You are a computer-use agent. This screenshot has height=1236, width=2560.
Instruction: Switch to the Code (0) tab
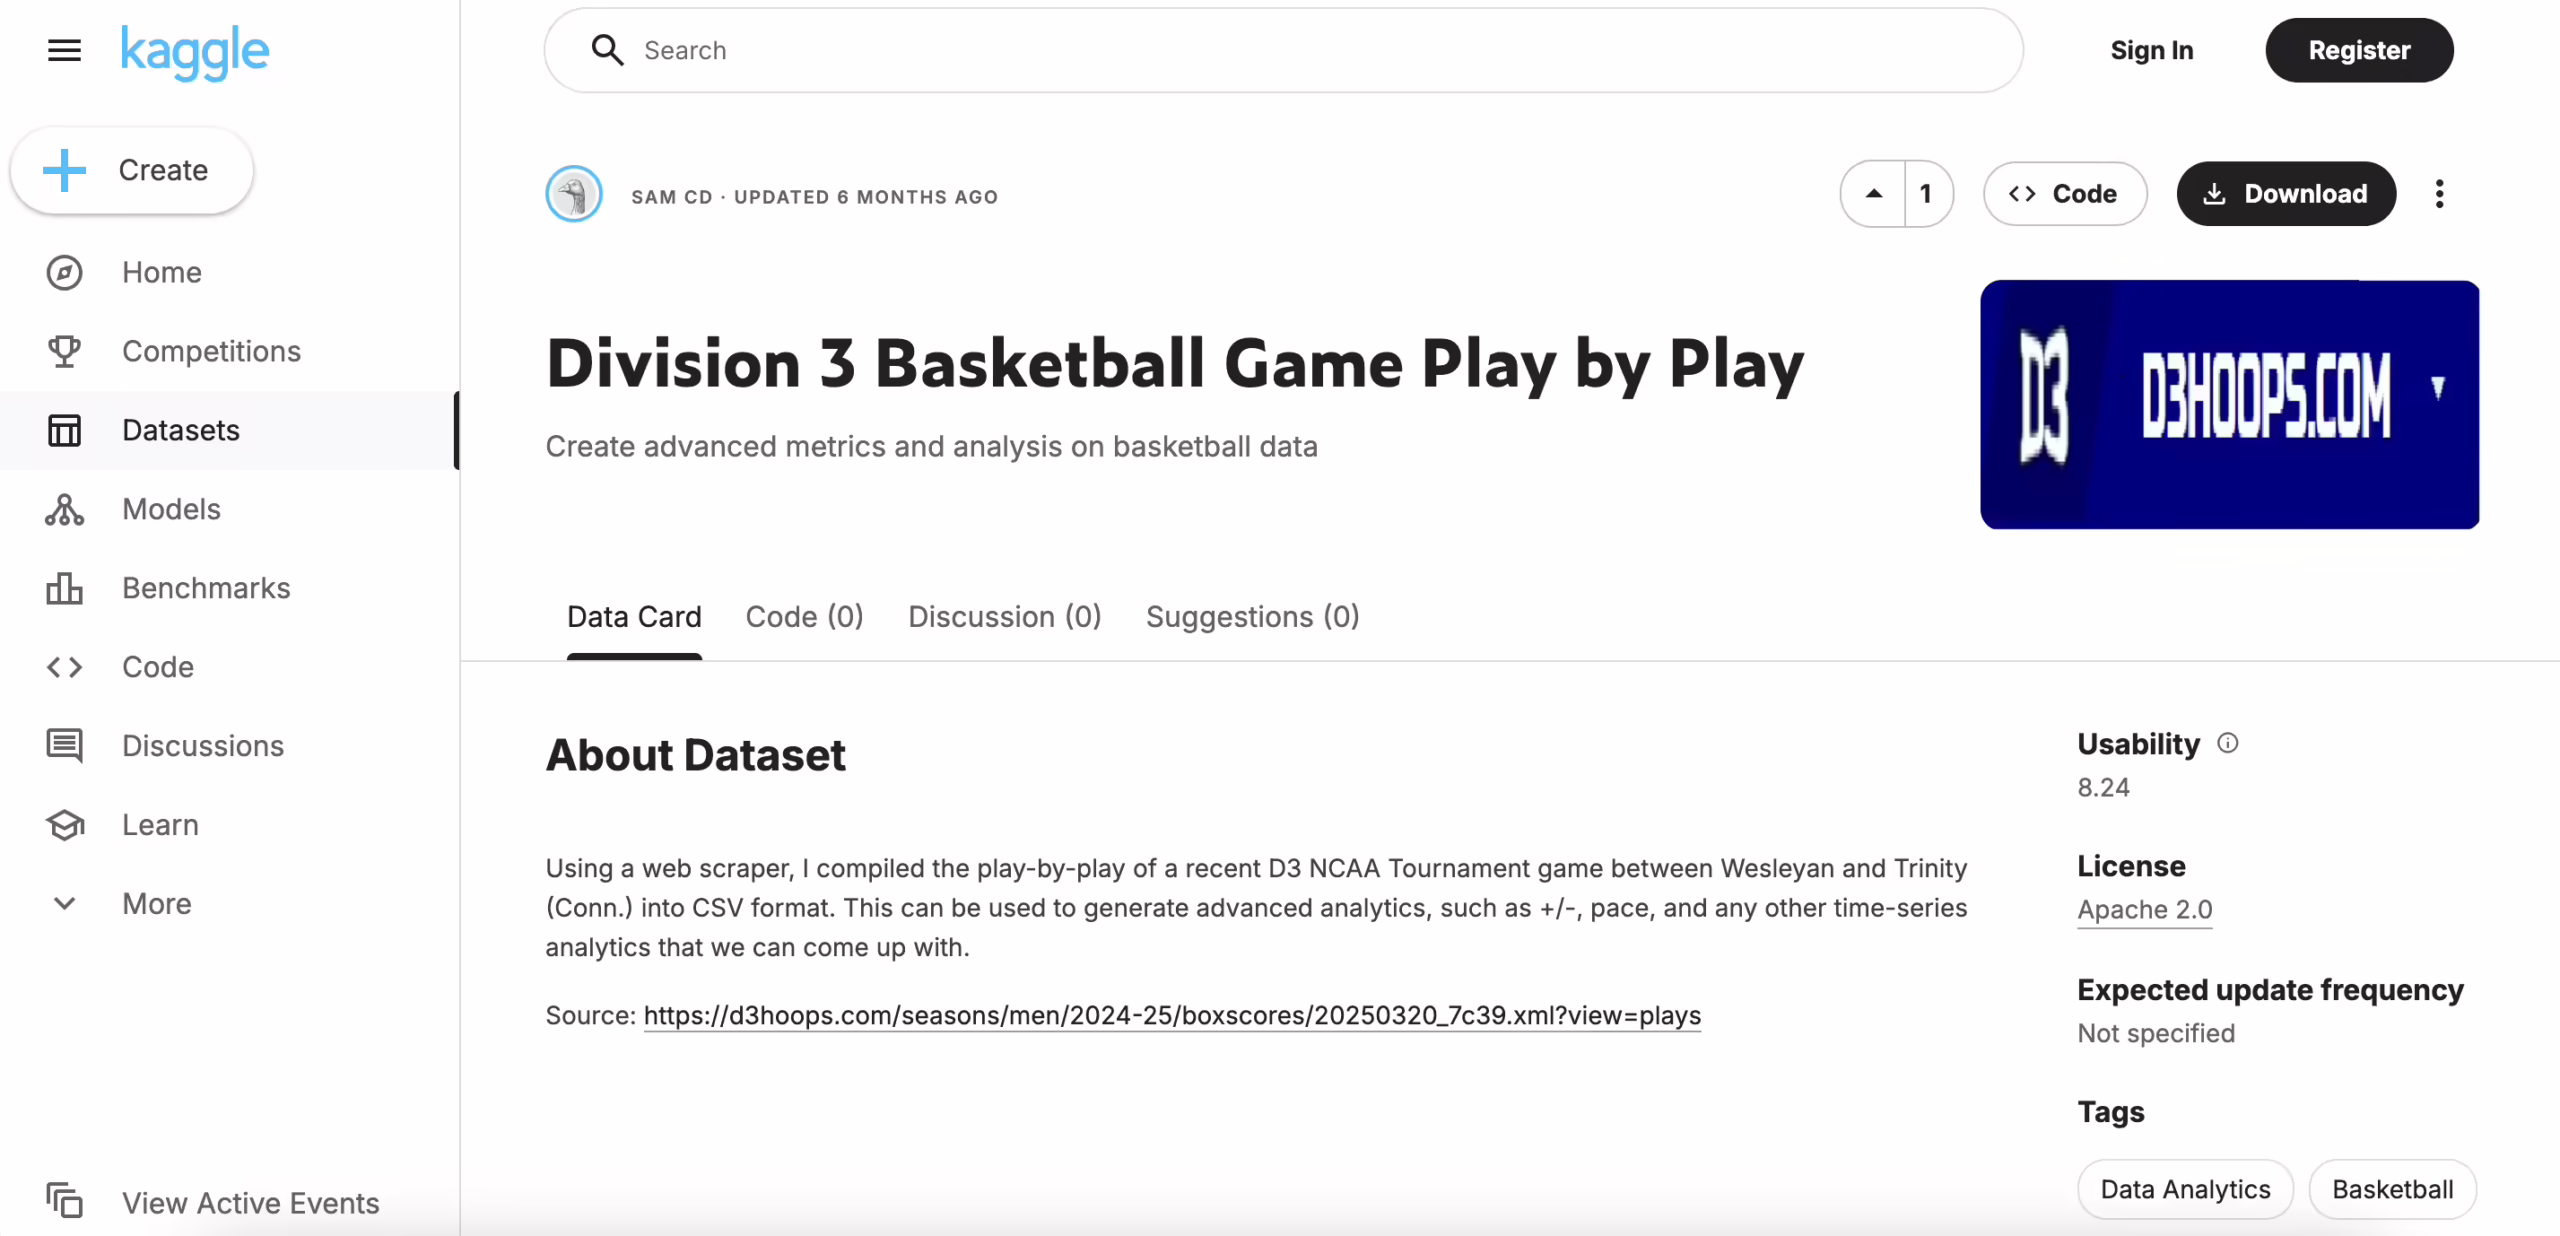point(804,617)
